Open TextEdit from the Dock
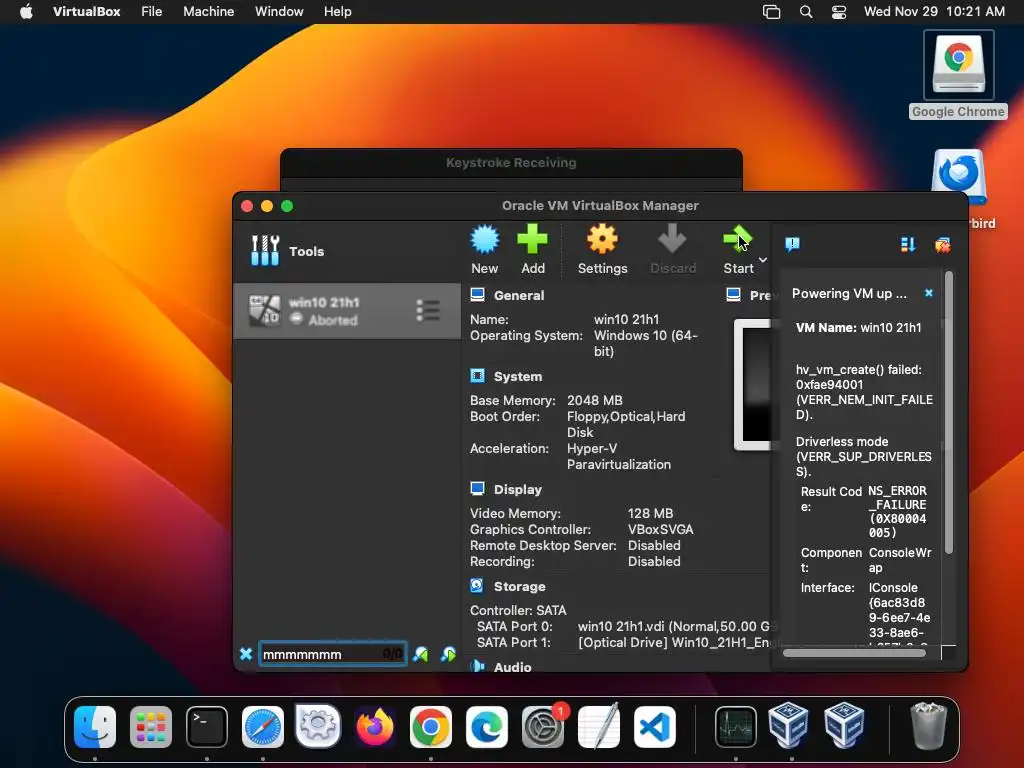 pyautogui.click(x=598, y=726)
